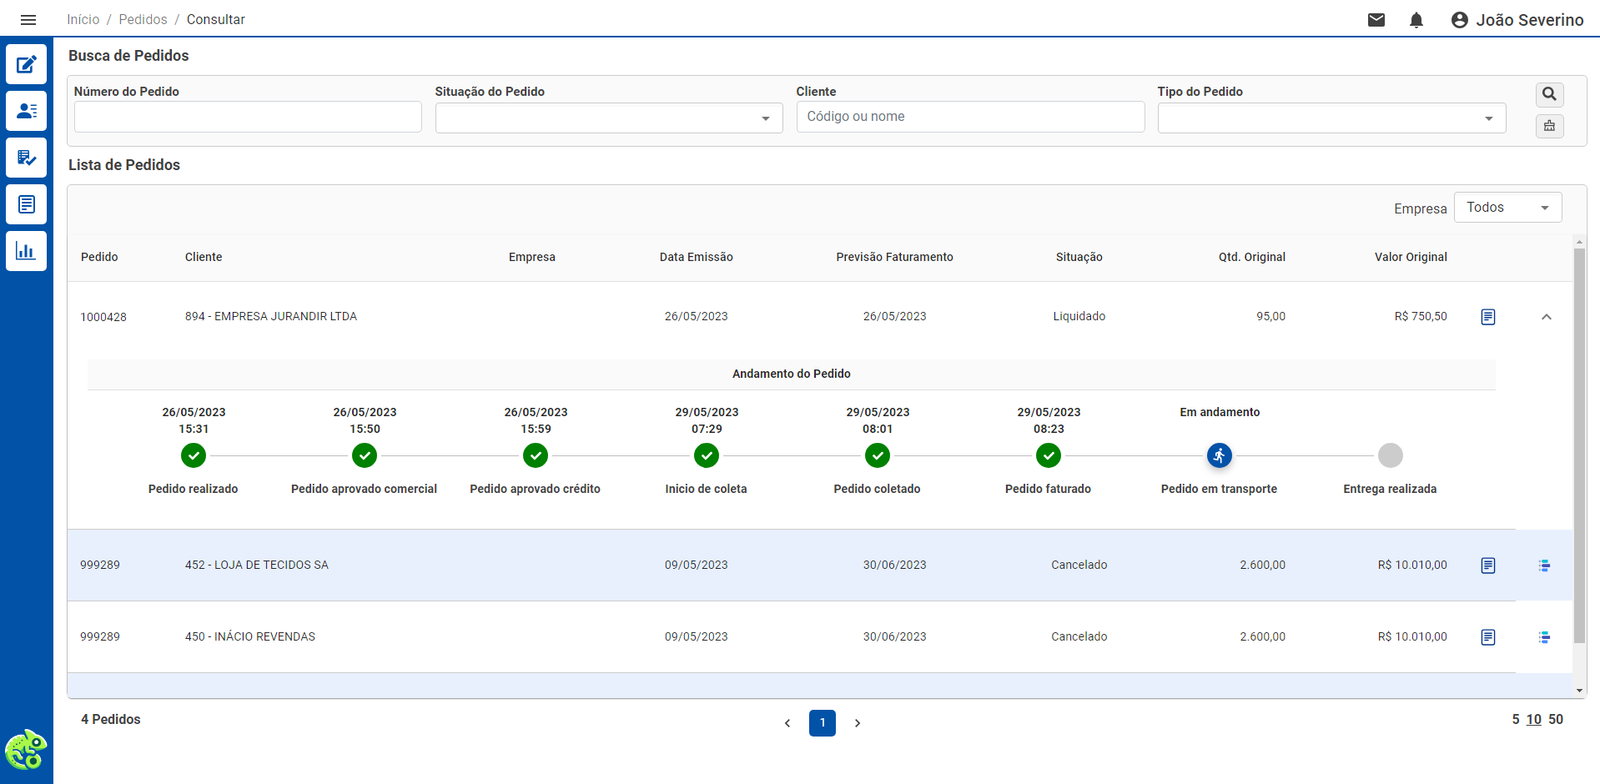The width and height of the screenshot is (1600, 784).
Task: Show 5 items per page
Action: [x=1516, y=720]
